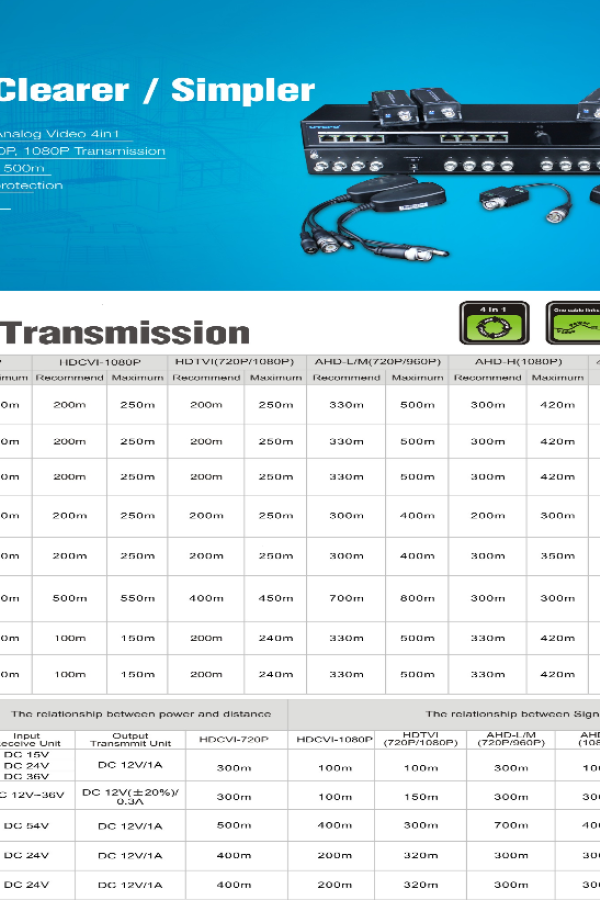Select "700m" in the AHD-L/M Recommend column
This screenshot has width=600, height=900.
[346, 598]
